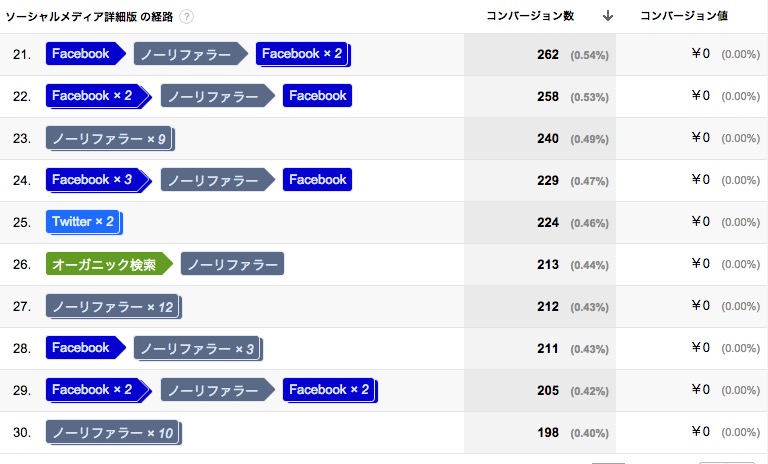Select the Twitter × 2 path chip
Image resolution: width=768 pixels, height=464 pixels.
click(x=84, y=222)
